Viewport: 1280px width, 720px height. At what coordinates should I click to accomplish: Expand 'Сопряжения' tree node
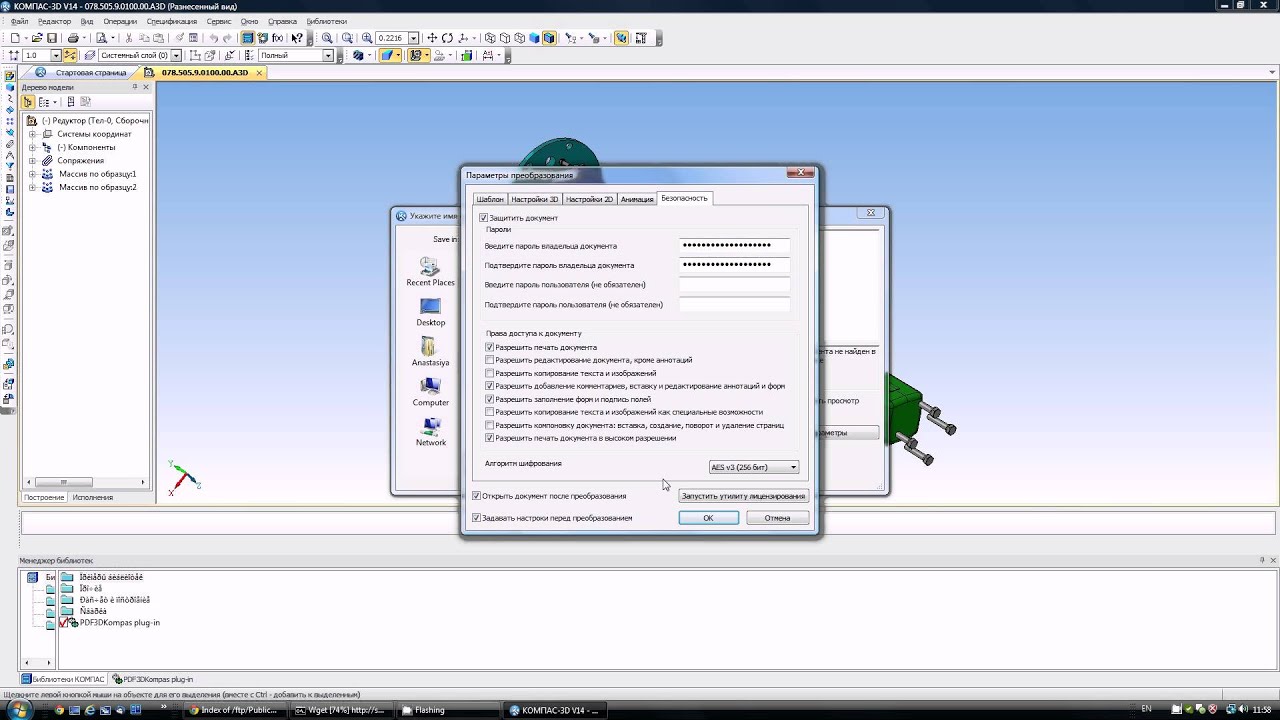(32, 160)
